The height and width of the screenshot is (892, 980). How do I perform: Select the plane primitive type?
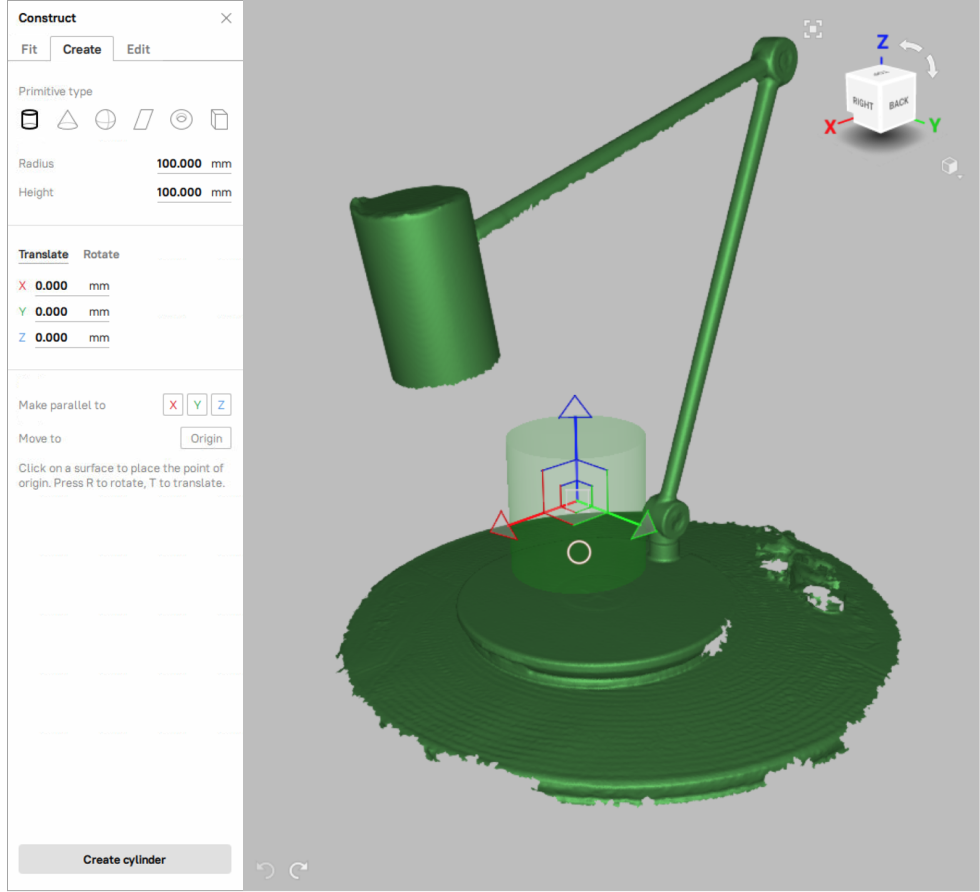[x=144, y=119]
